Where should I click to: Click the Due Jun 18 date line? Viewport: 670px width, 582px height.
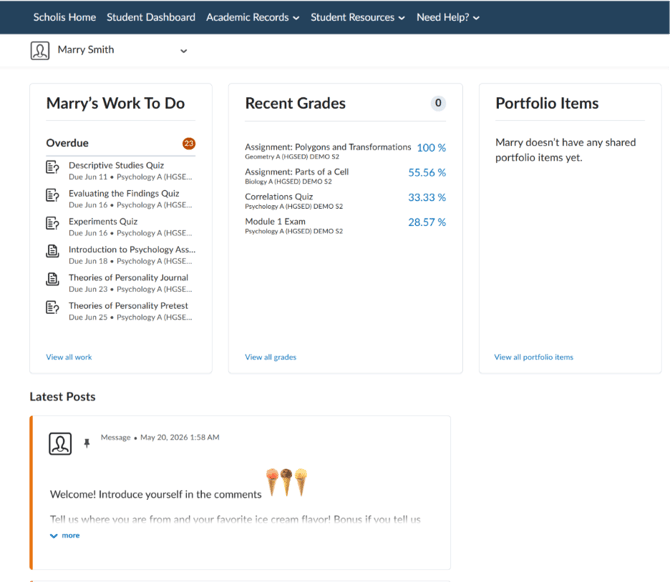[130, 261]
